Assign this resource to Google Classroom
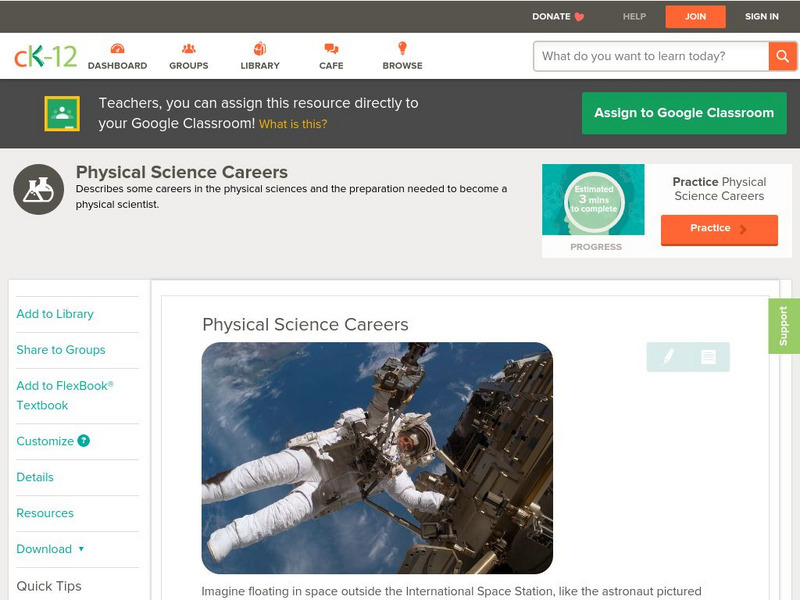Viewport: 800px width, 600px height. [684, 113]
